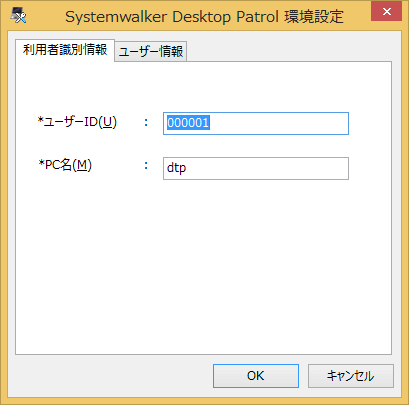
Task: Close the 環境設定 dialog window
Action: [x=386, y=11]
